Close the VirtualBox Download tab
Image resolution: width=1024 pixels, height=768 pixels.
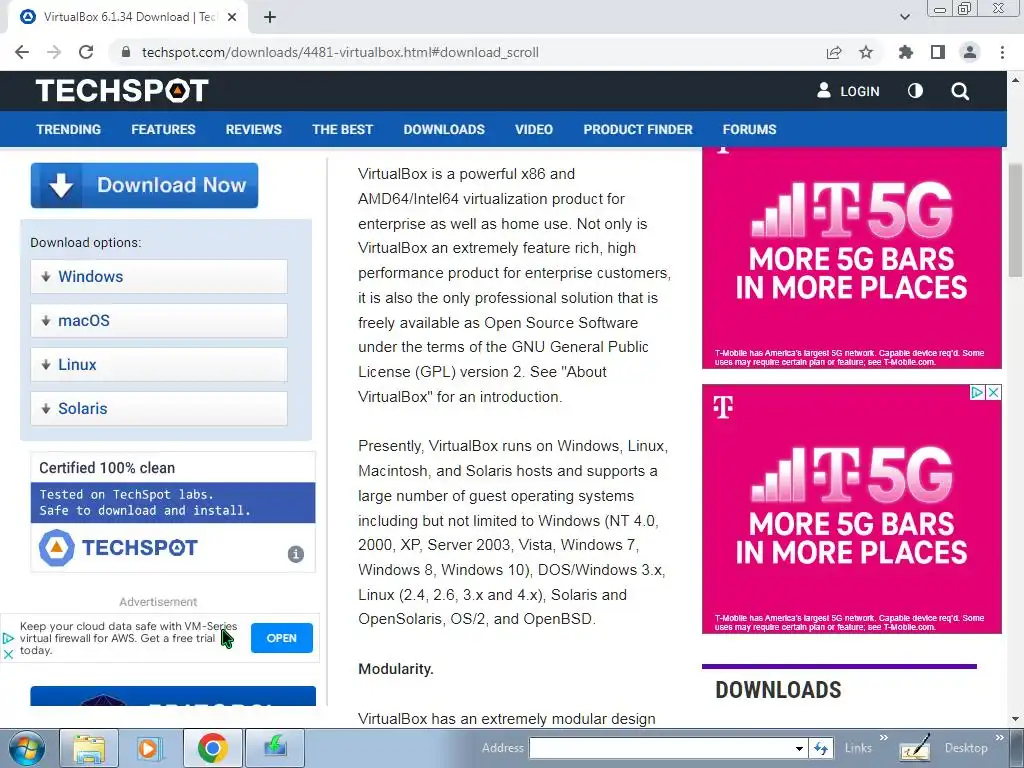pos(232,17)
